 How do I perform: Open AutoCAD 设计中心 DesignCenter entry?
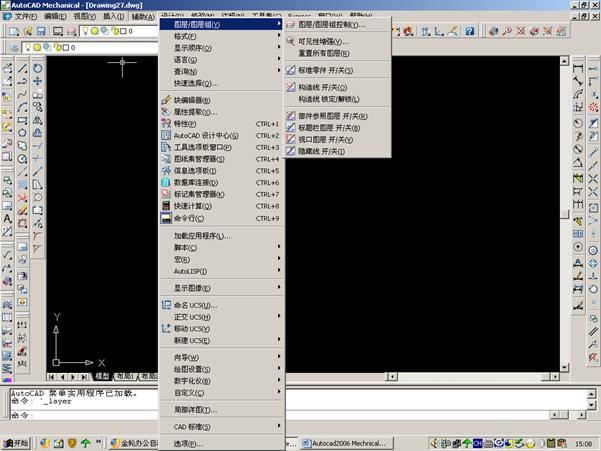[222, 136]
